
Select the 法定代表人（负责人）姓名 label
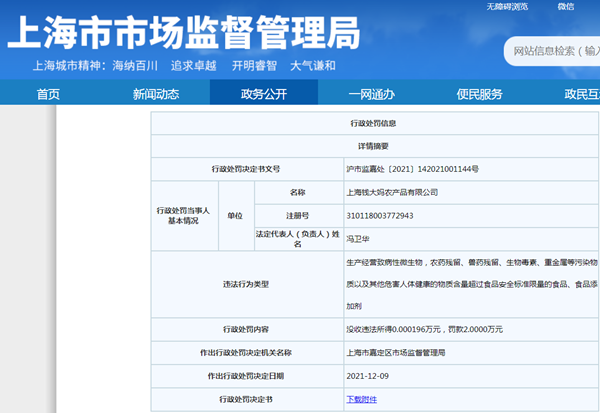click(x=297, y=239)
